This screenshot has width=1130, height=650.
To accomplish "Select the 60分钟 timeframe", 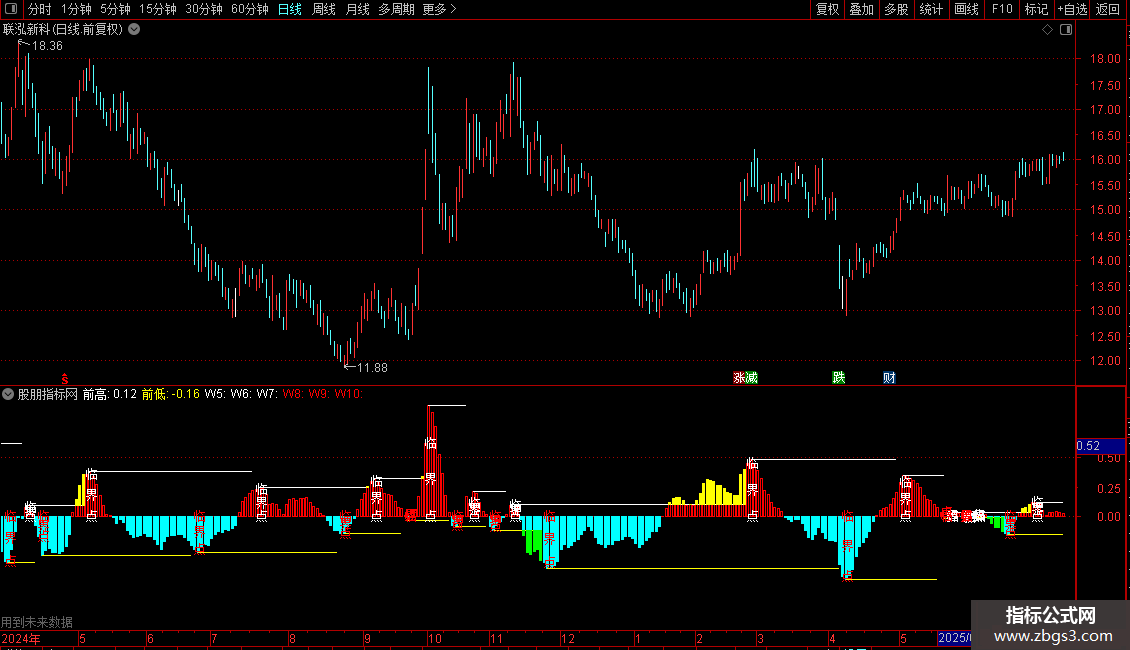I will (x=249, y=9).
